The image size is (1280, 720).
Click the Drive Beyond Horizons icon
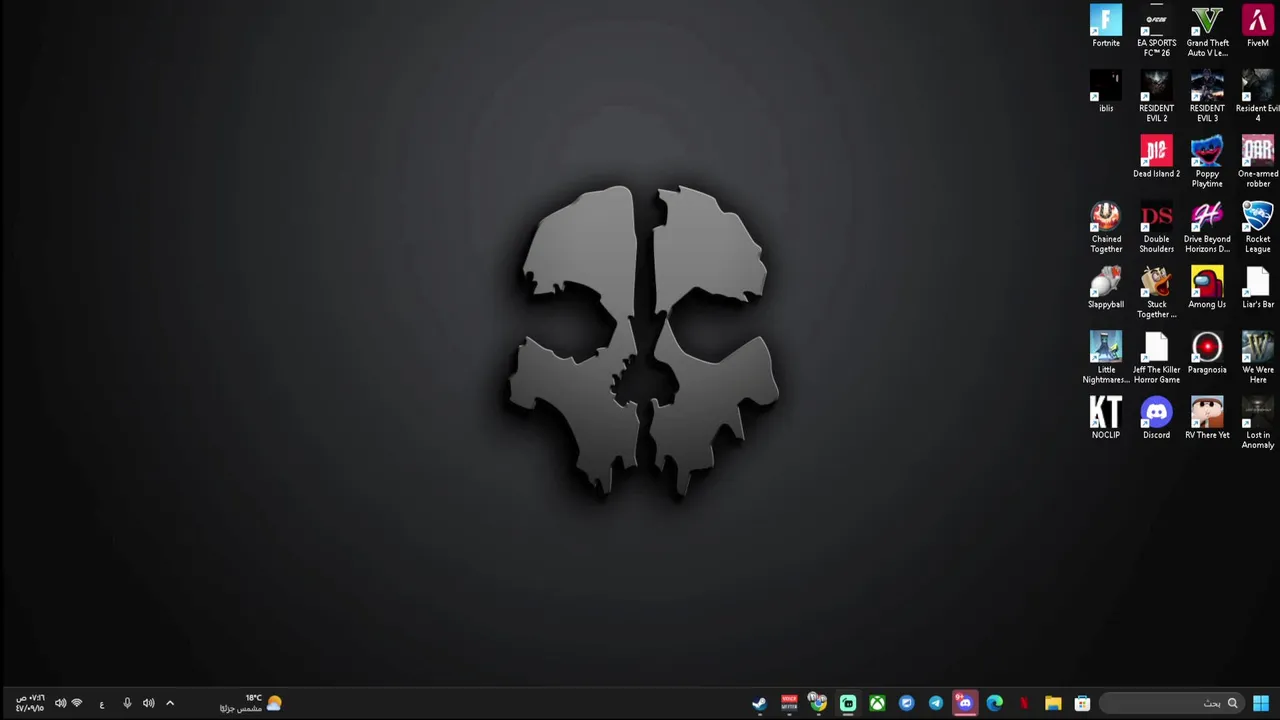1207,227
